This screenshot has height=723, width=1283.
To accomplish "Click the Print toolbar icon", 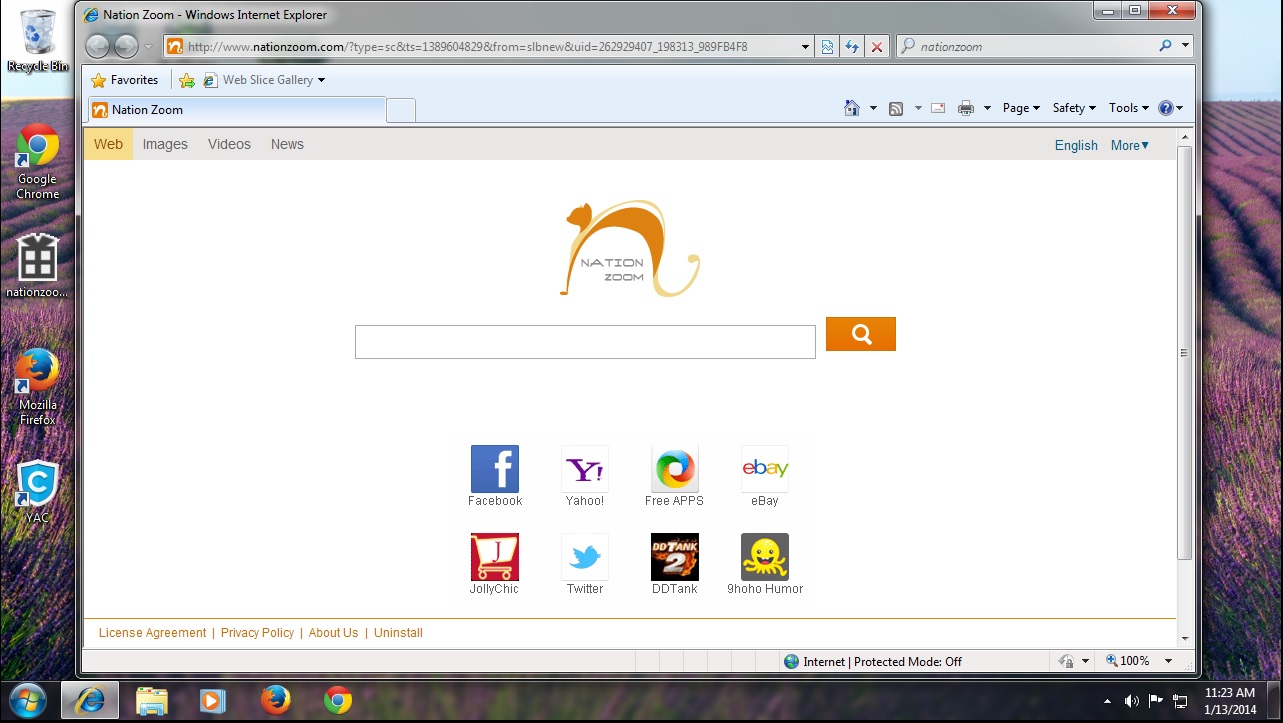I will click(966, 108).
